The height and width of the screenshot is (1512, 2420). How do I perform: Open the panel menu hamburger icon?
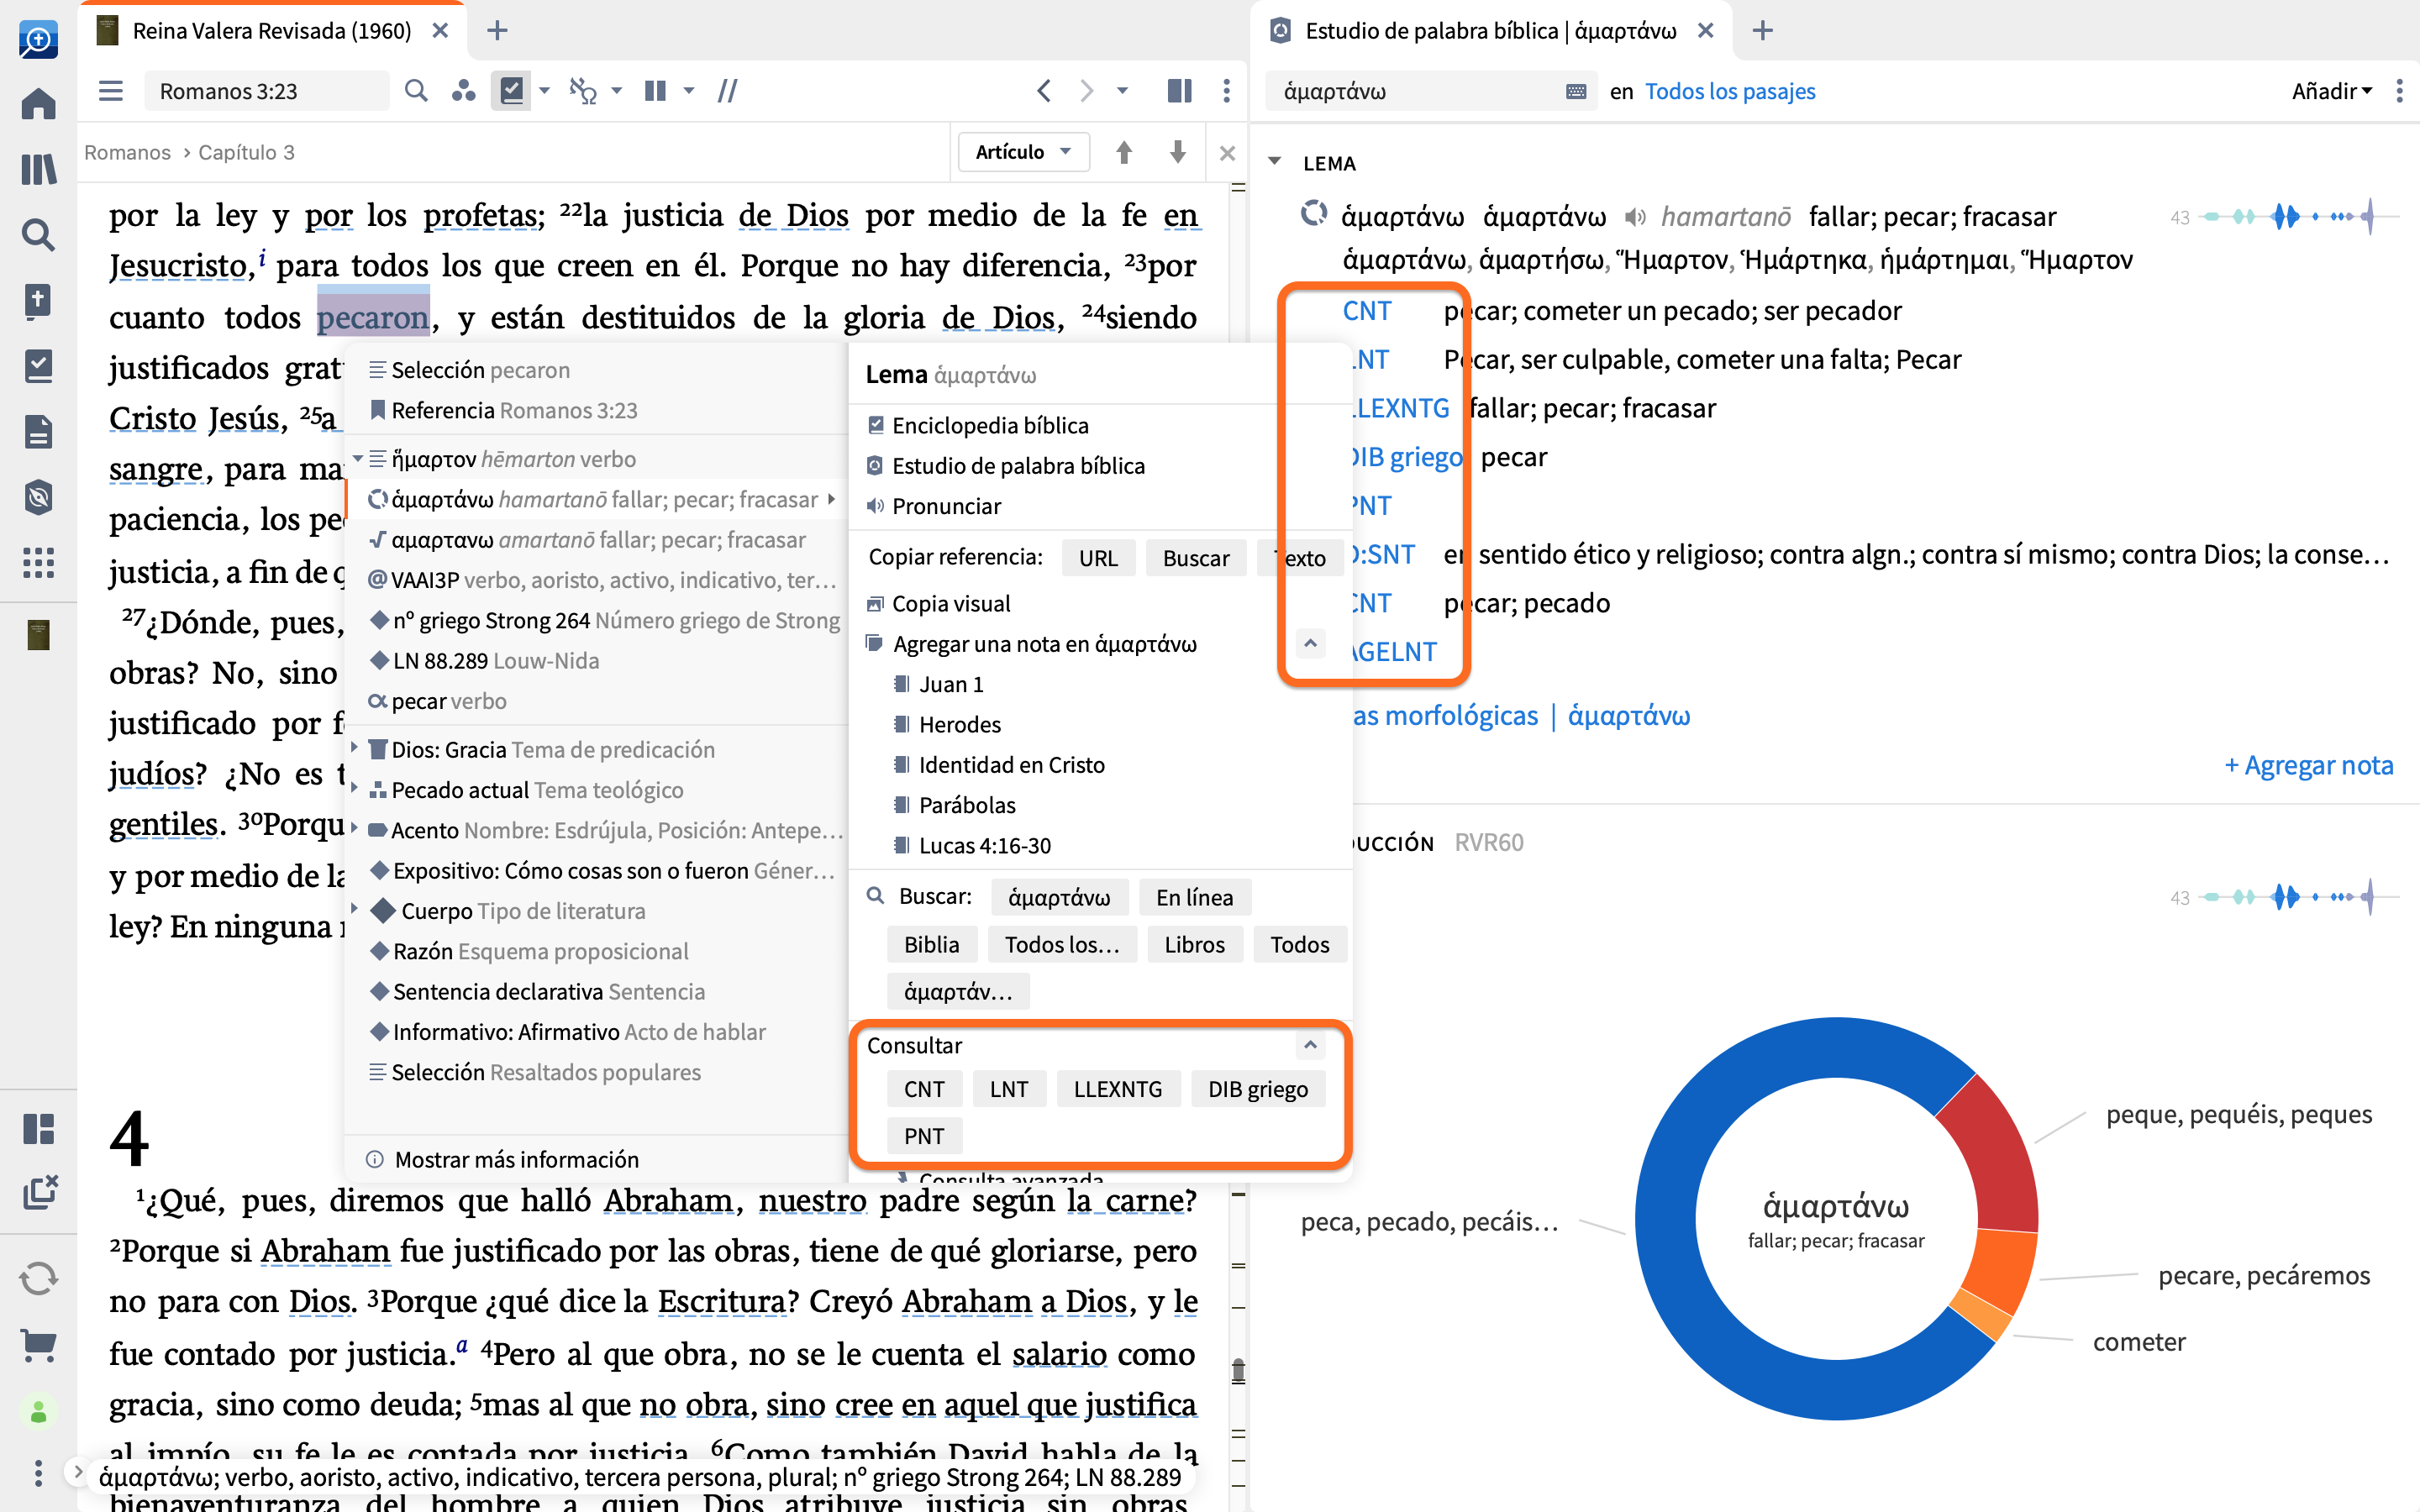click(x=111, y=91)
